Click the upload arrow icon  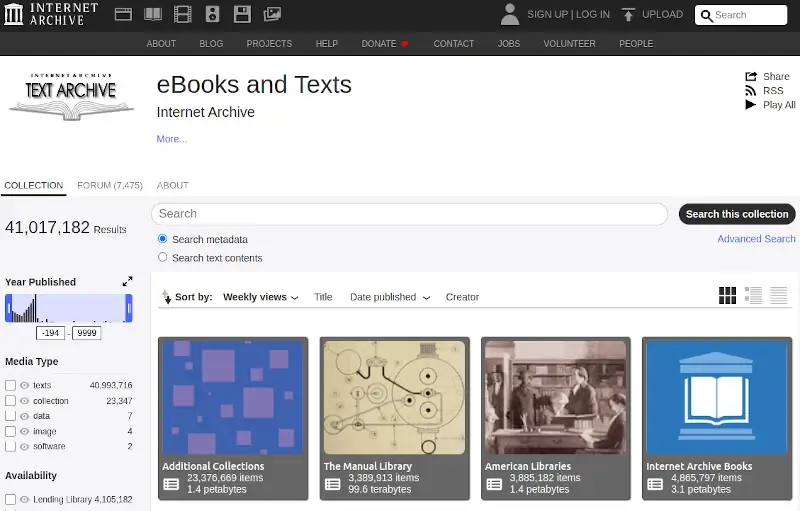(x=628, y=14)
